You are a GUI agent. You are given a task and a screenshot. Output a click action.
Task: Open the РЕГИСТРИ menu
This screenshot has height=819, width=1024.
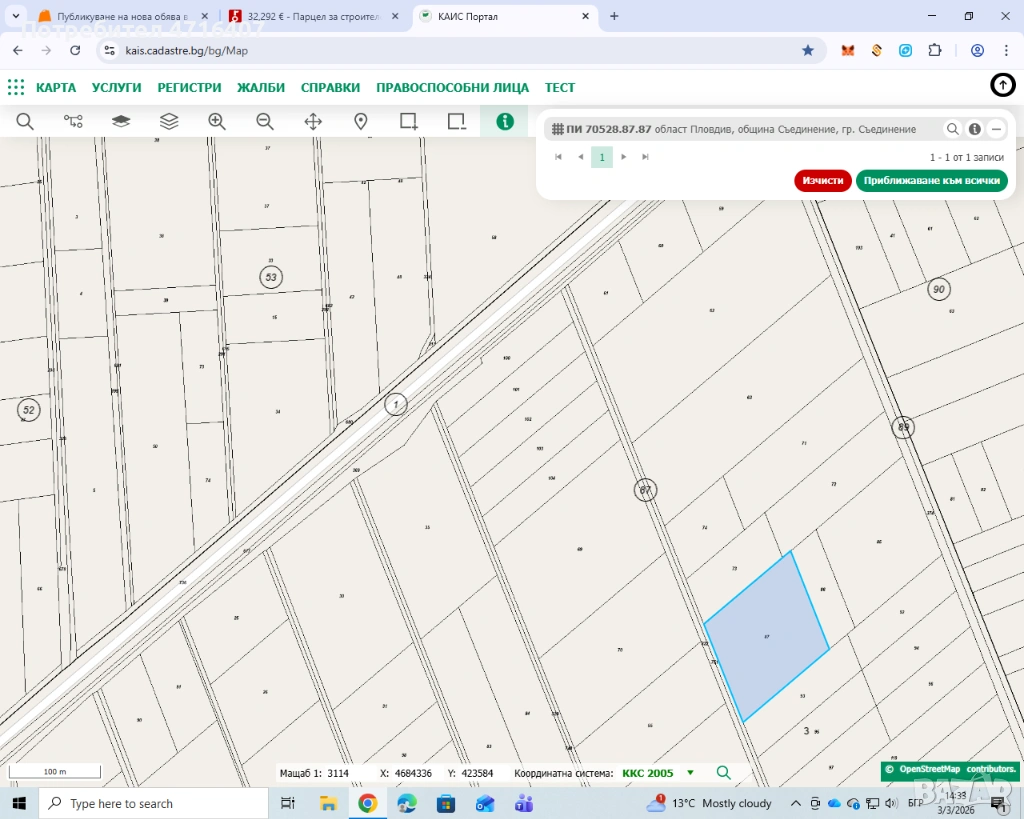(x=189, y=87)
